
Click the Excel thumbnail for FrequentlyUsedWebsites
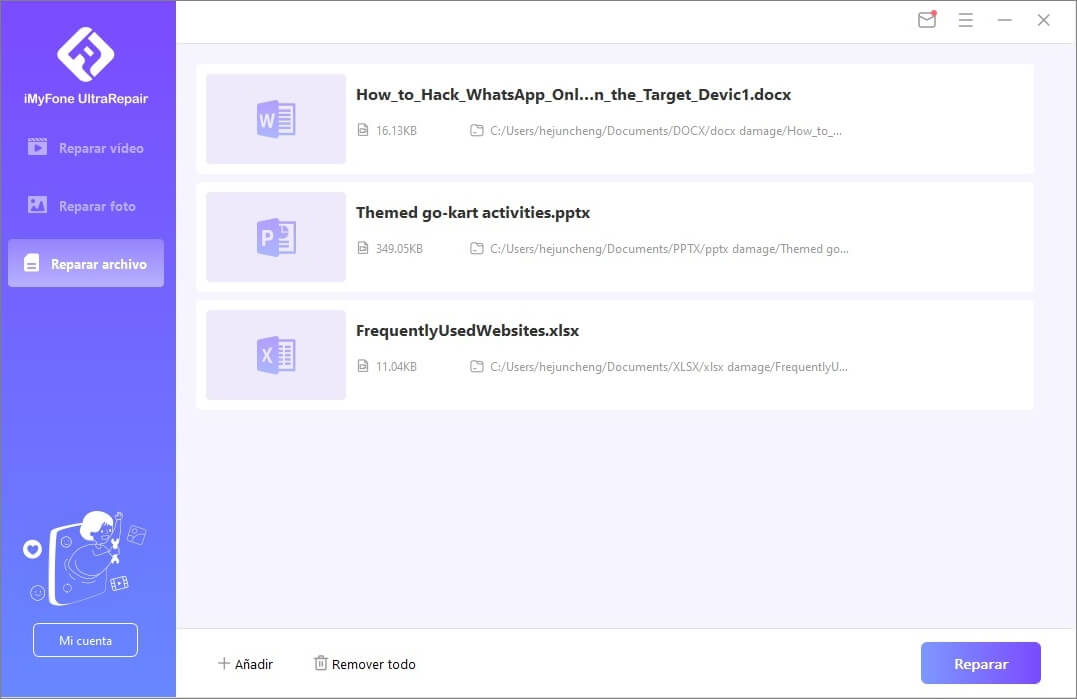point(275,354)
